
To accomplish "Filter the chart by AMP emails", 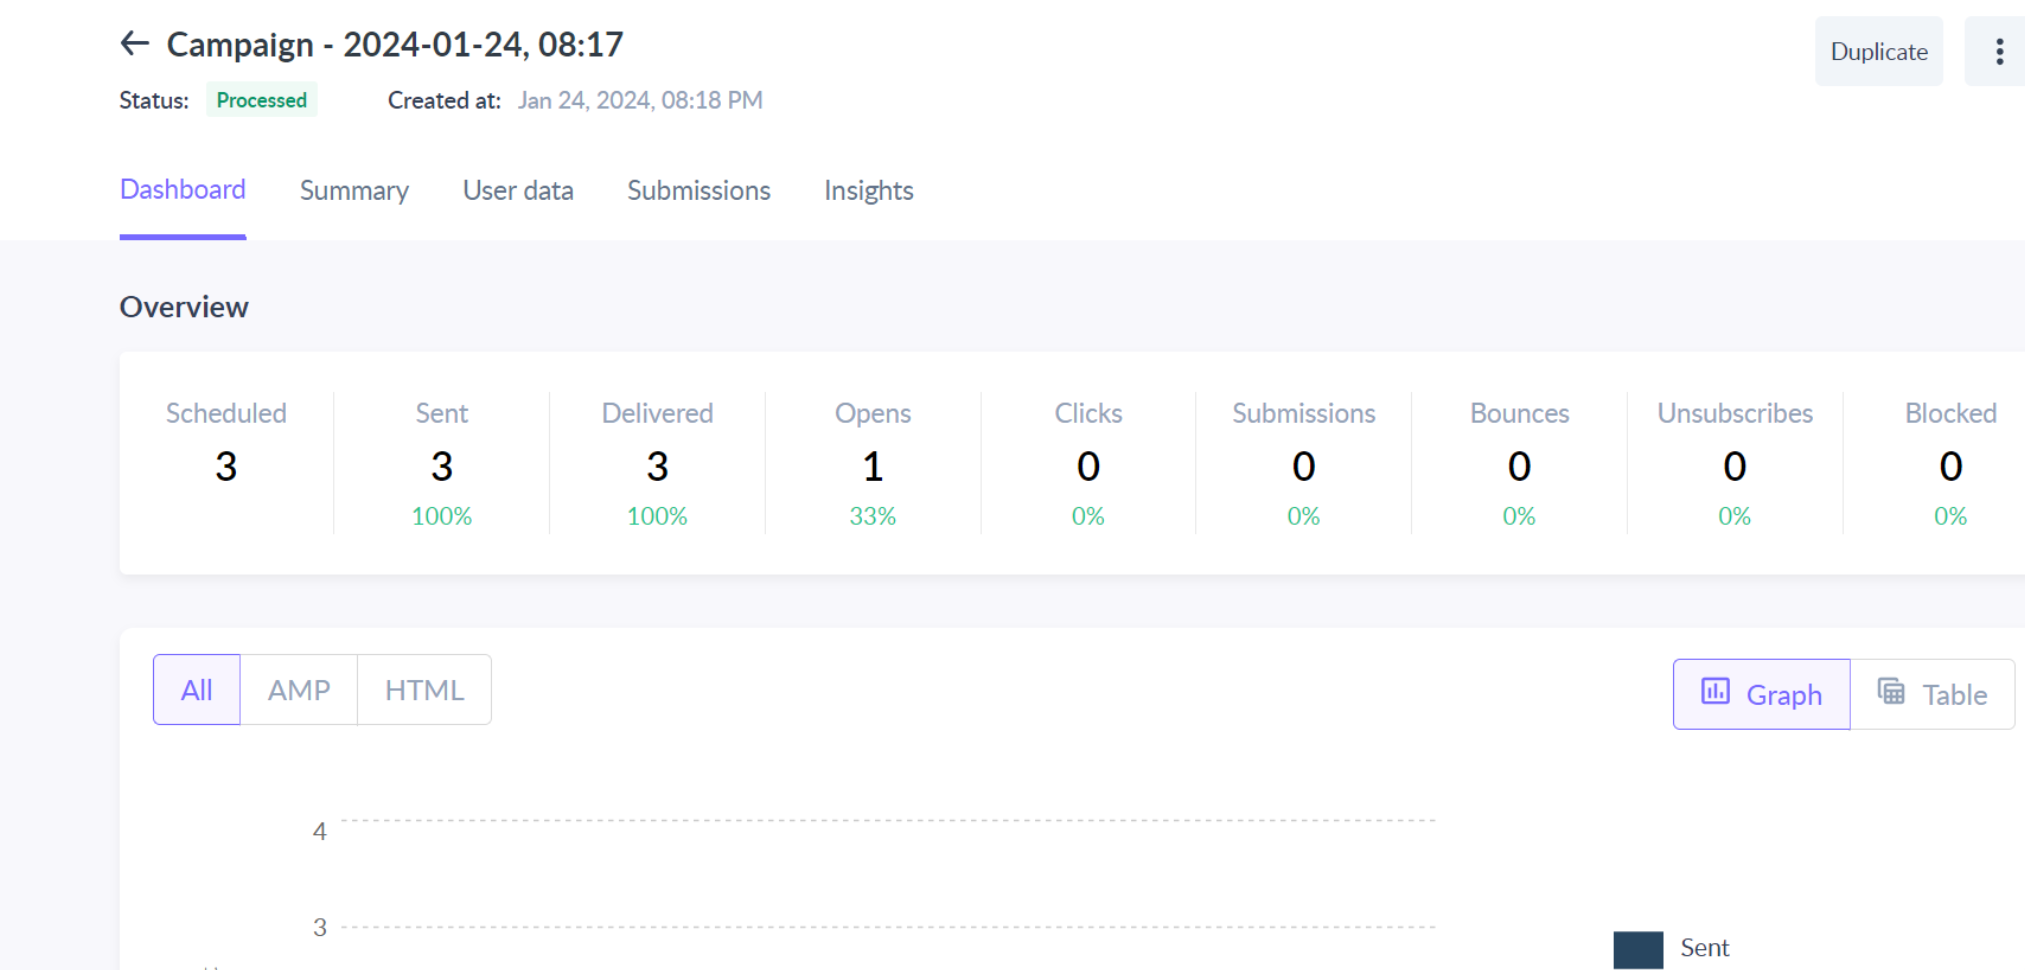I will tap(298, 690).
